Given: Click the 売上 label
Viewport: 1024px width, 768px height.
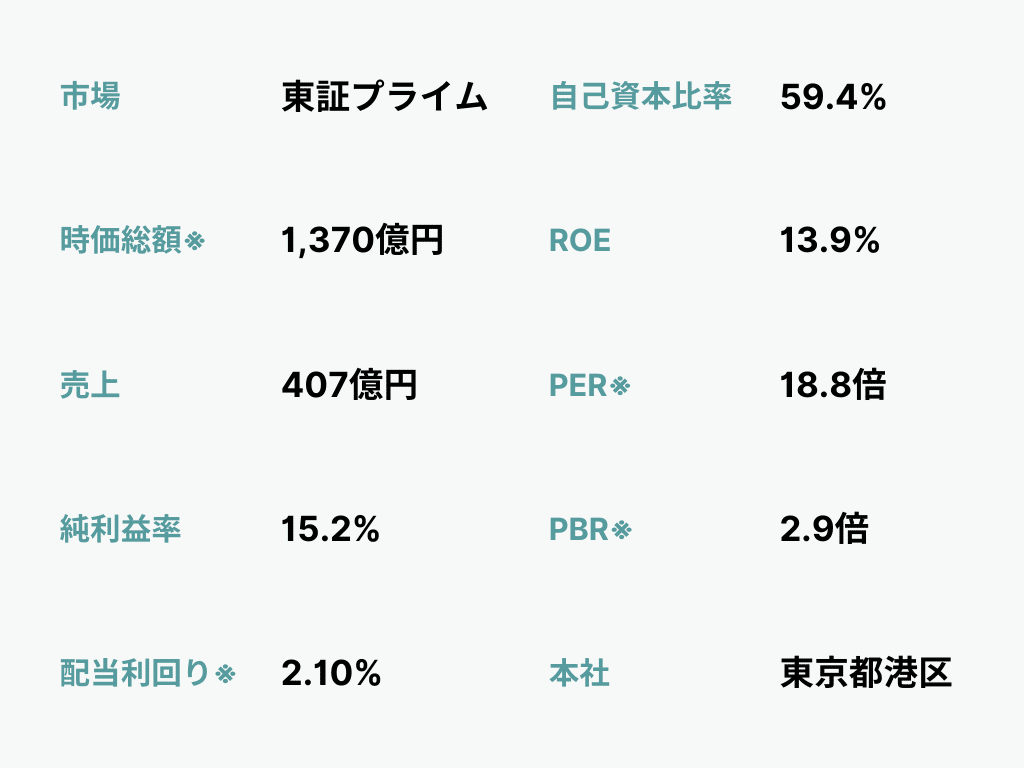Looking at the screenshot, I should coord(90,385).
